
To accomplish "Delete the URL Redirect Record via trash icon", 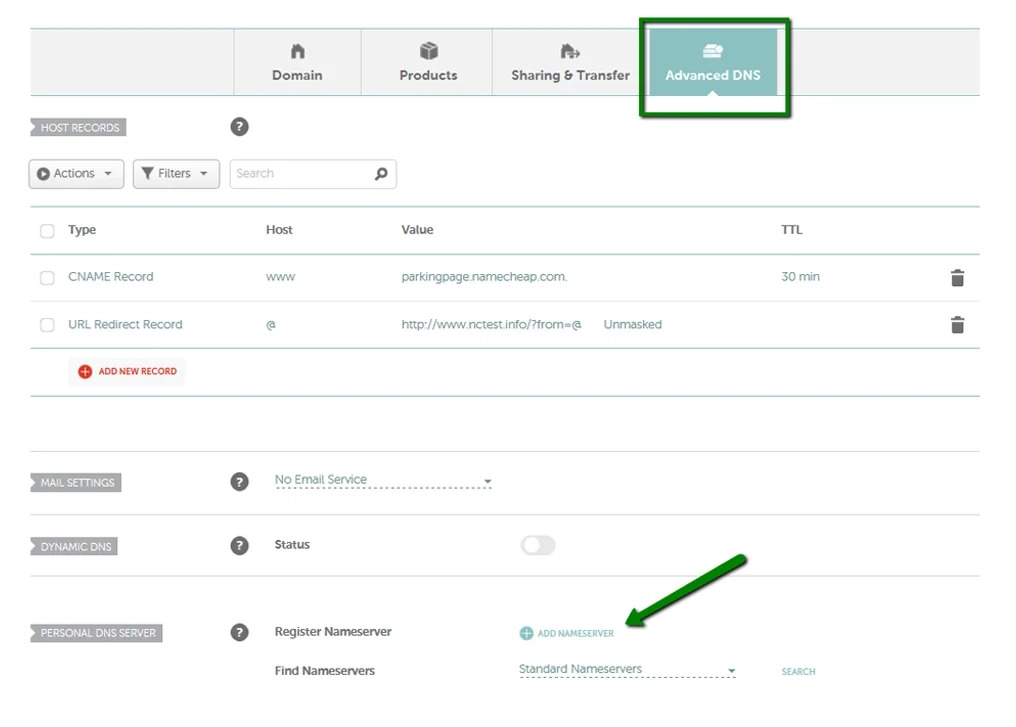I will [x=957, y=324].
